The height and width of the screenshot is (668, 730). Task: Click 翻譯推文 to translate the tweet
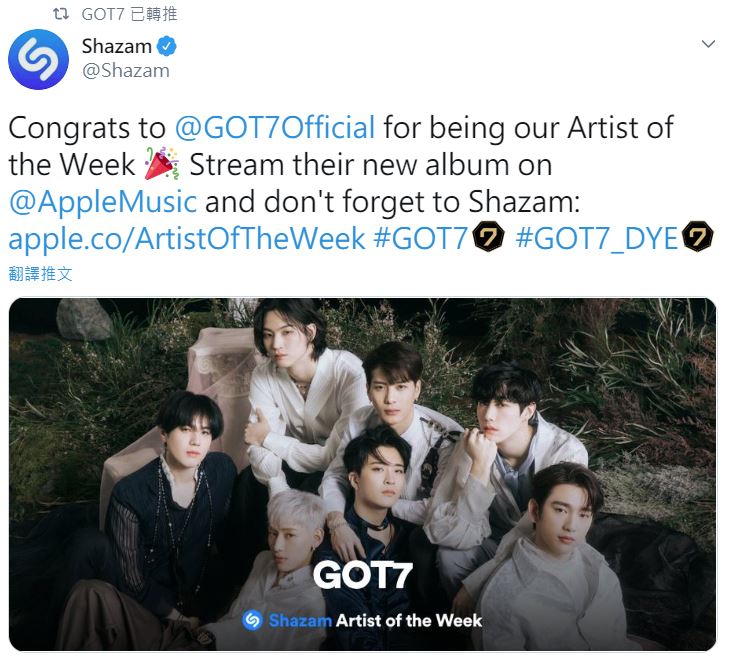click(41, 274)
